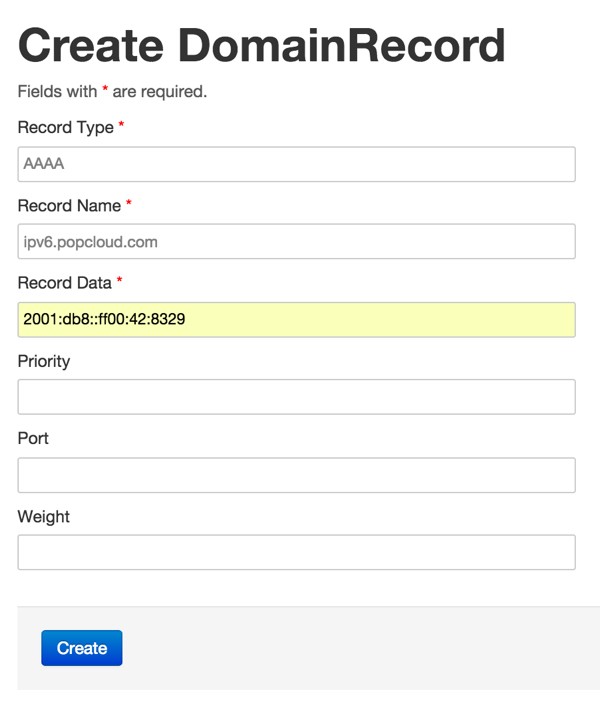Click into the Port input field
The image size is (600, 702).
pos(296,475)
